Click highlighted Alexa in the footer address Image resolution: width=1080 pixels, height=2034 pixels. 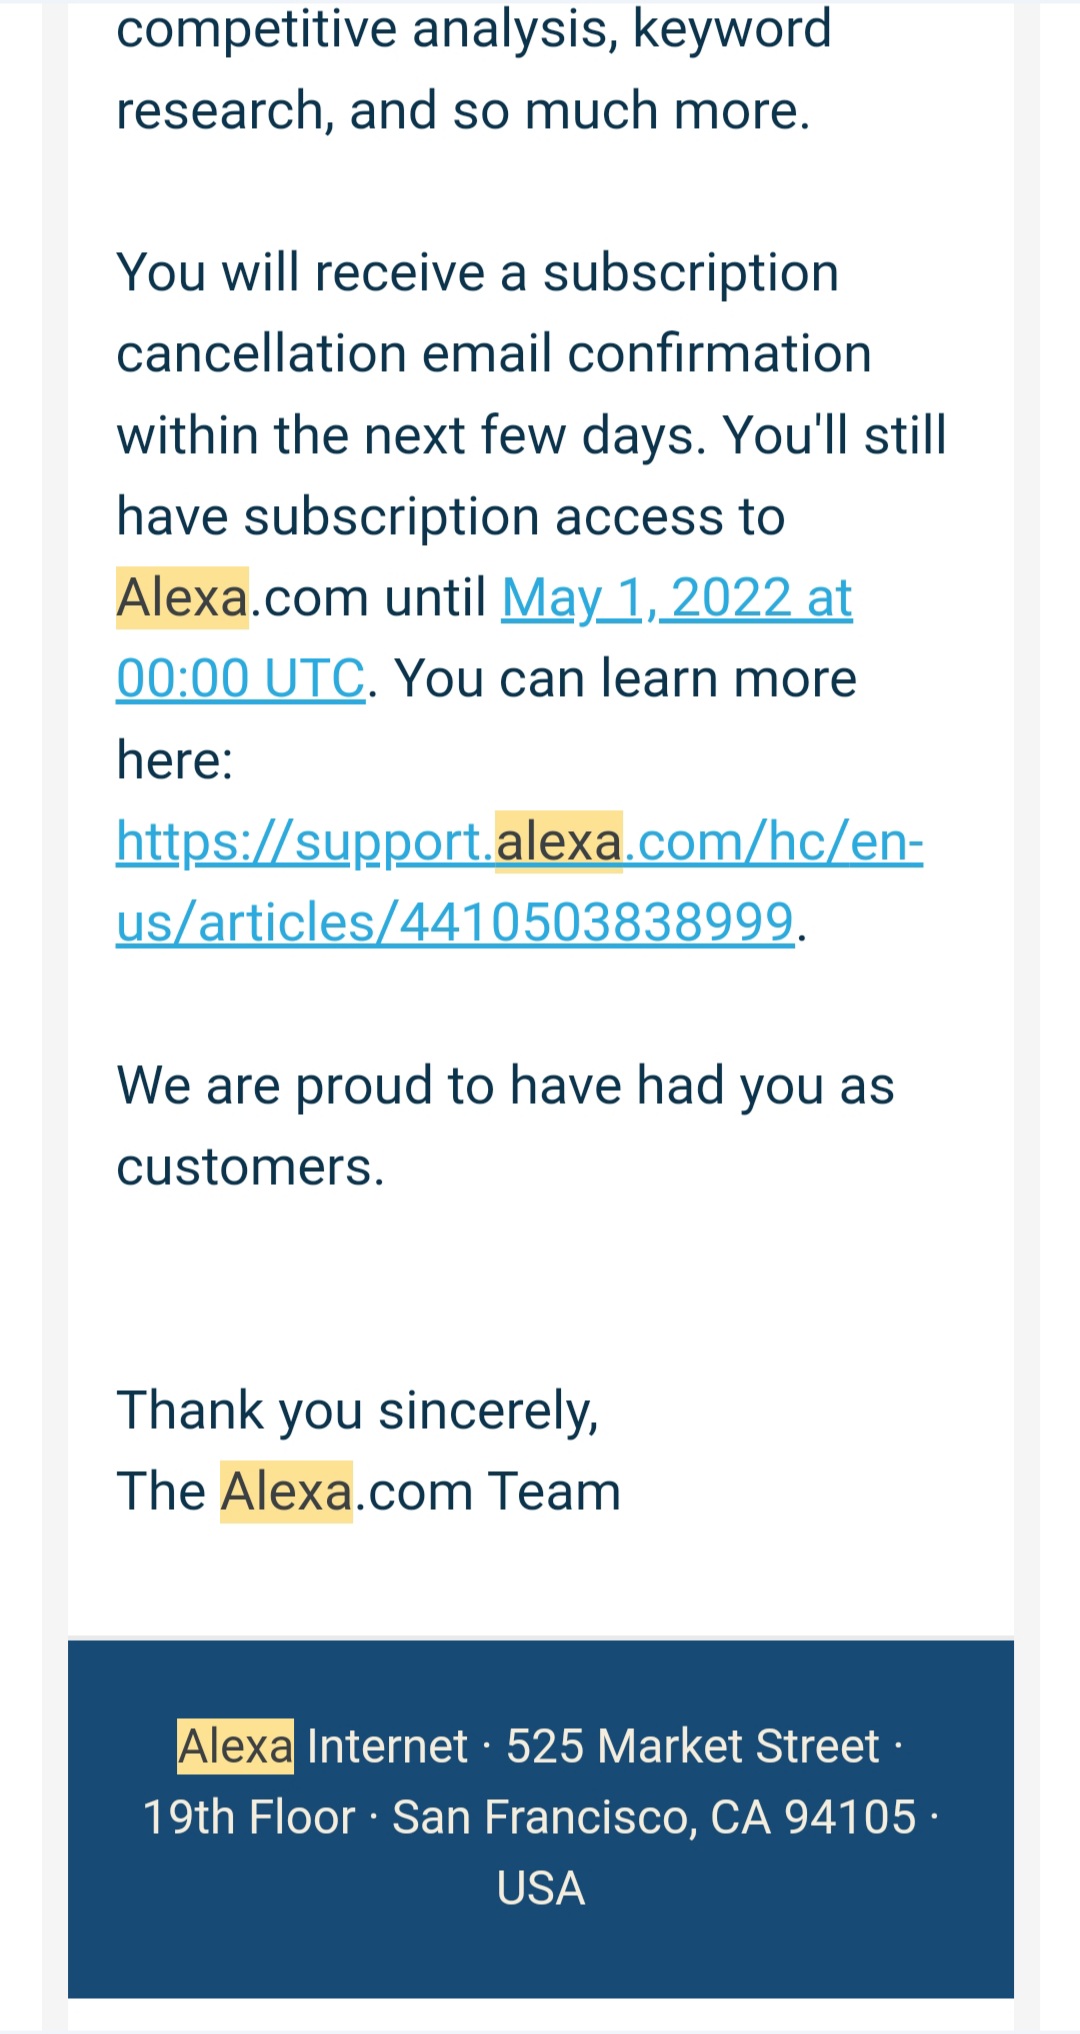click(235, 1747)
